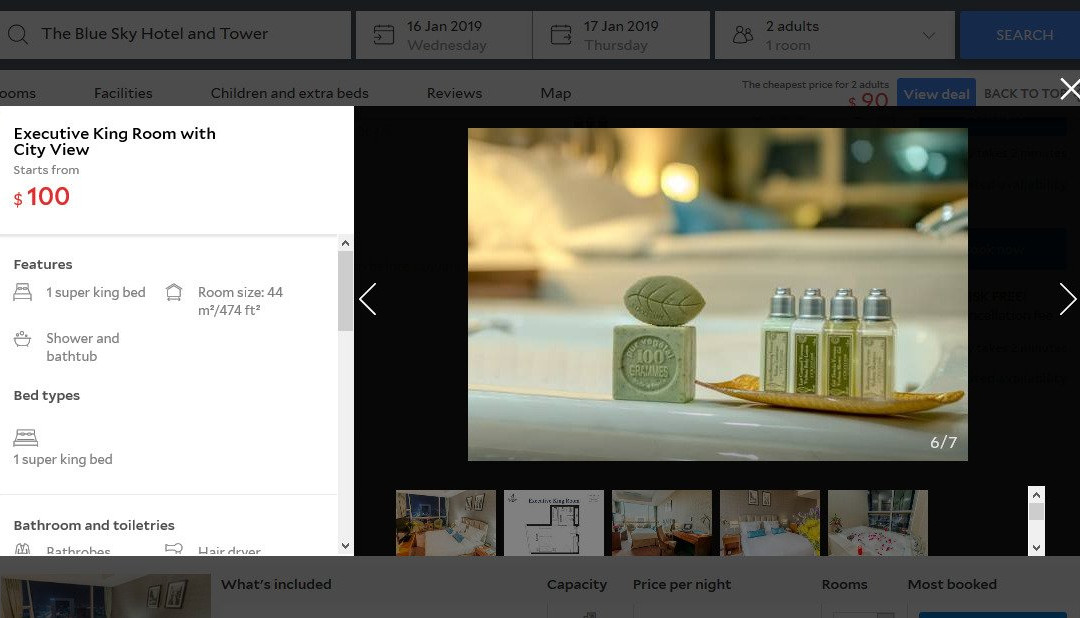Image resolution: width=1080 pixels, height=618 pixels.
Task: Edit The Blue Sky Hotel search field
Action: 190,34
